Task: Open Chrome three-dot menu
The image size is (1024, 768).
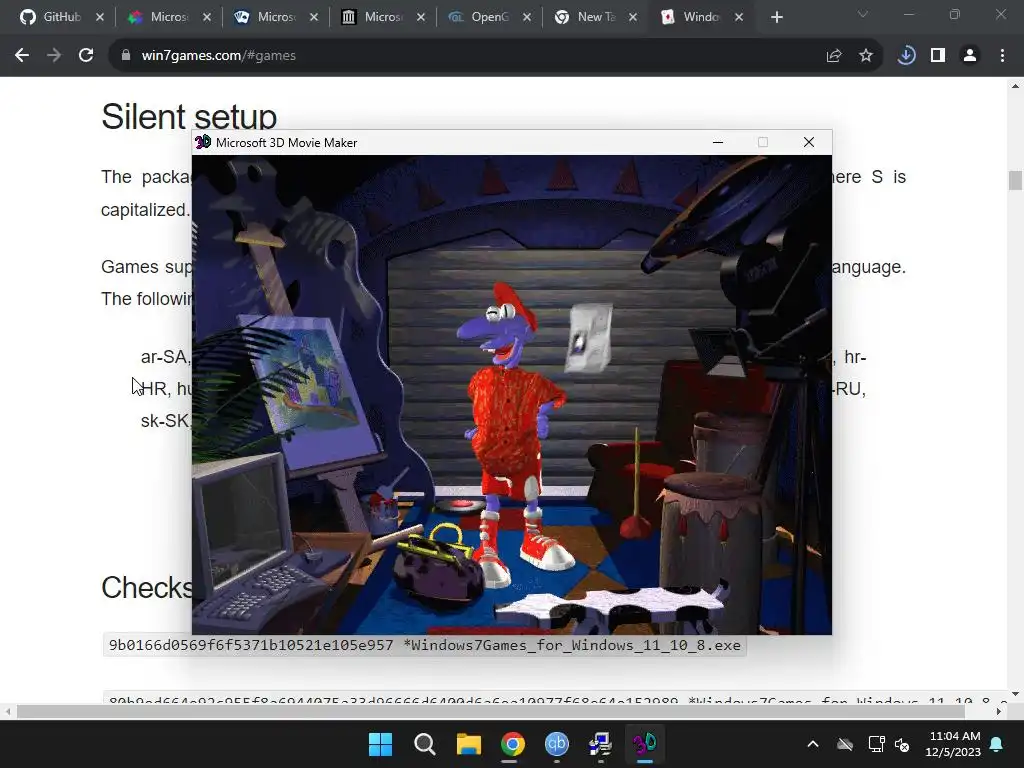Action: click(x=1002, y=56)
